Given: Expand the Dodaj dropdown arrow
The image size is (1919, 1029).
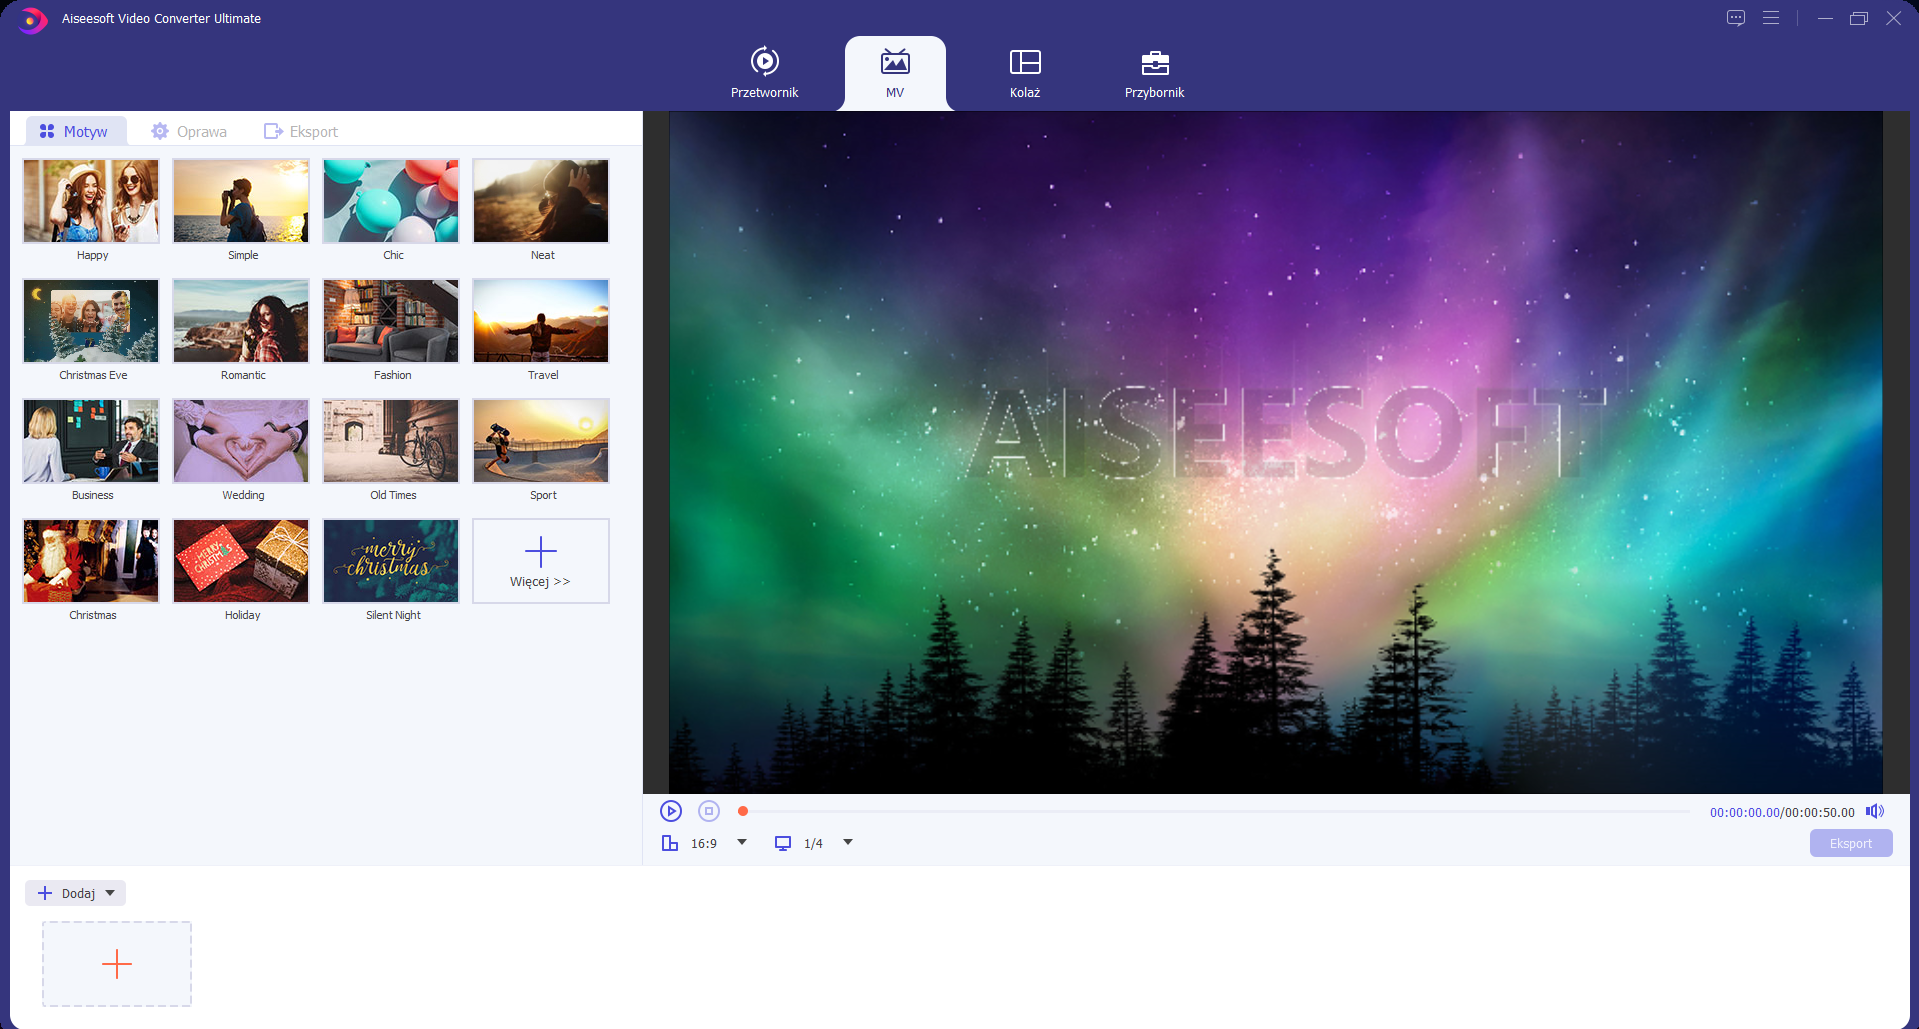Looking at the screenshot, I should [110, 893].
